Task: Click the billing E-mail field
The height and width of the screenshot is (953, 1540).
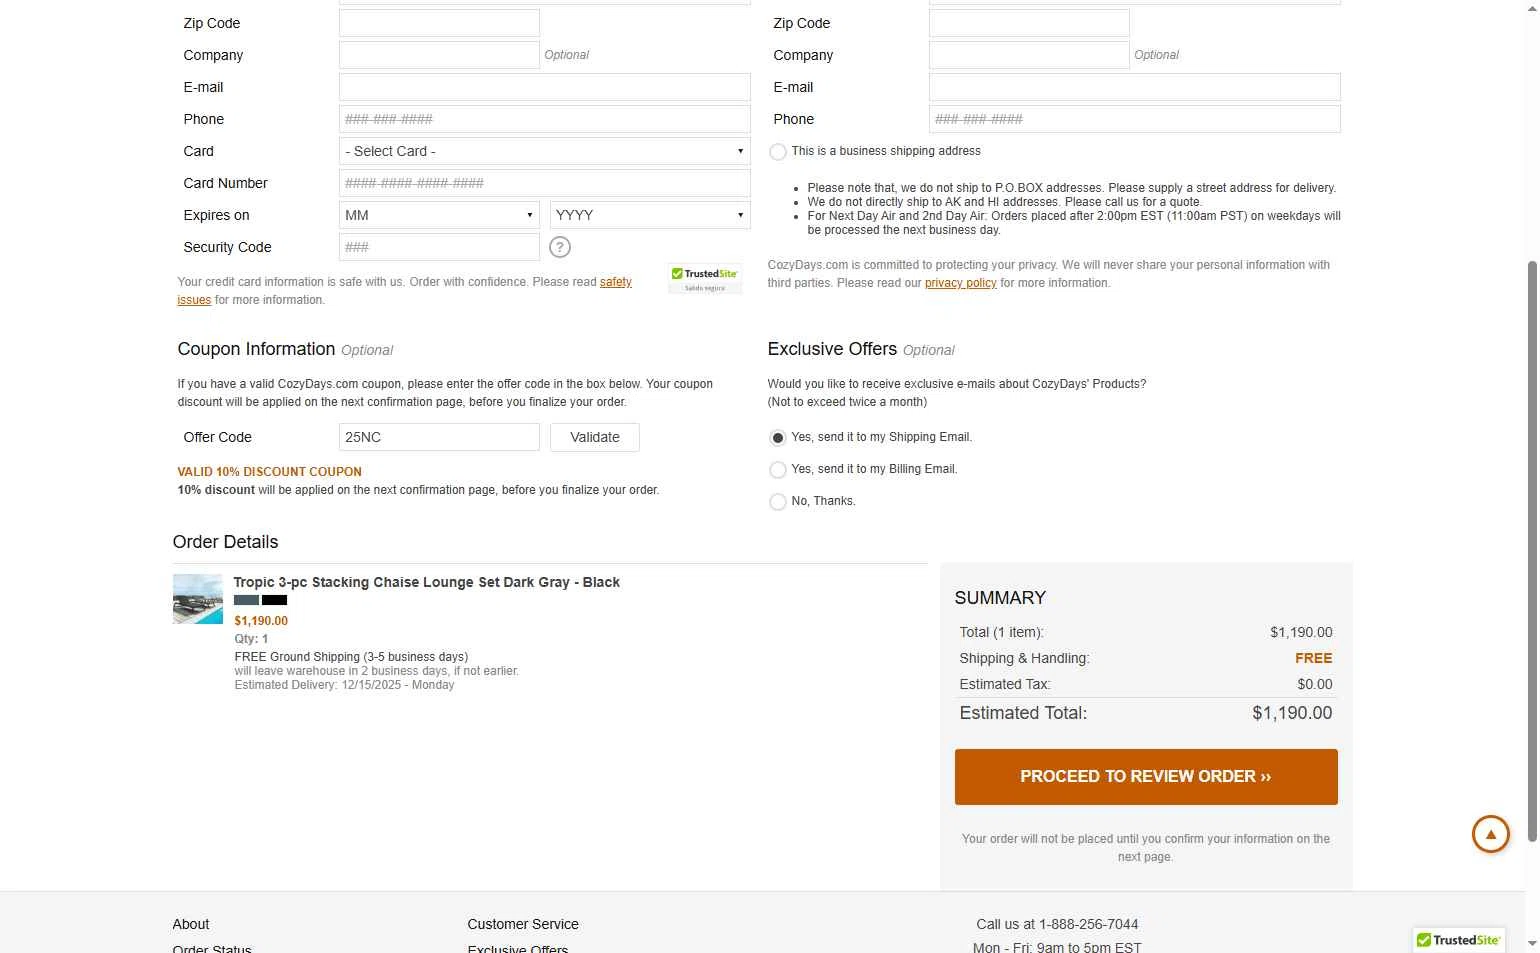Action: pos(545,87)
